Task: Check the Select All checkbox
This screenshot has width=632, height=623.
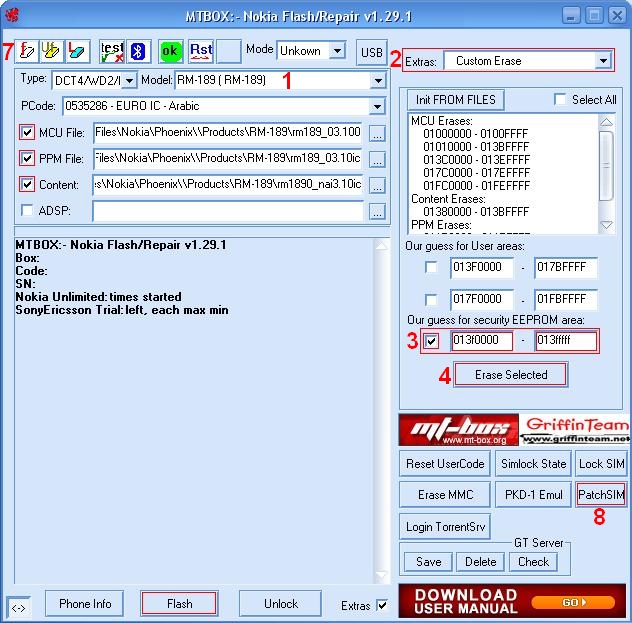Action: pyautogui.click(x=560, y=99)
